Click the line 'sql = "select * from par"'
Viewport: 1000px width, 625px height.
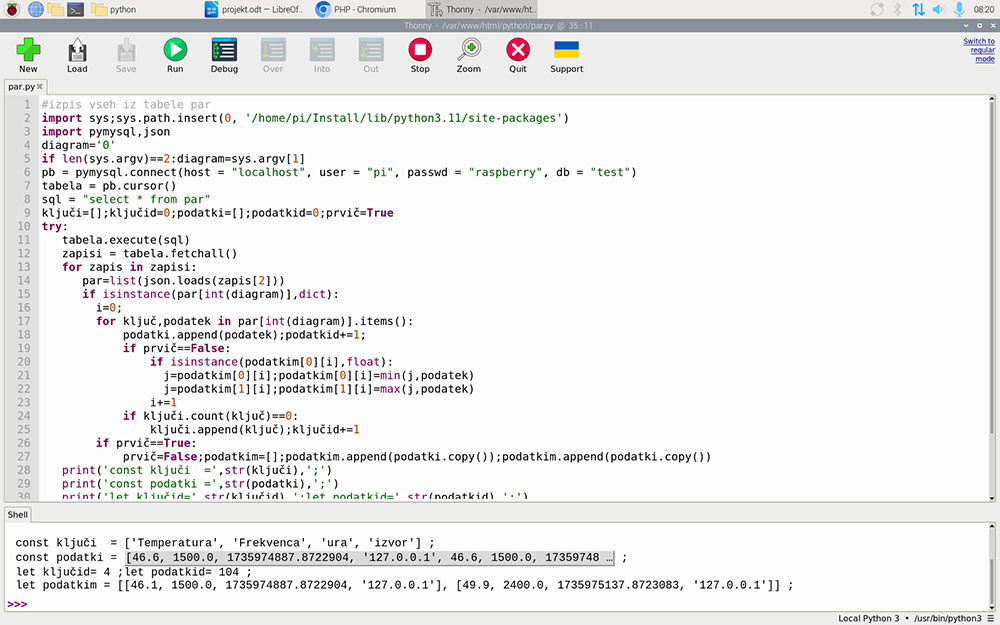pyautogui.click(x=126, y=199)
